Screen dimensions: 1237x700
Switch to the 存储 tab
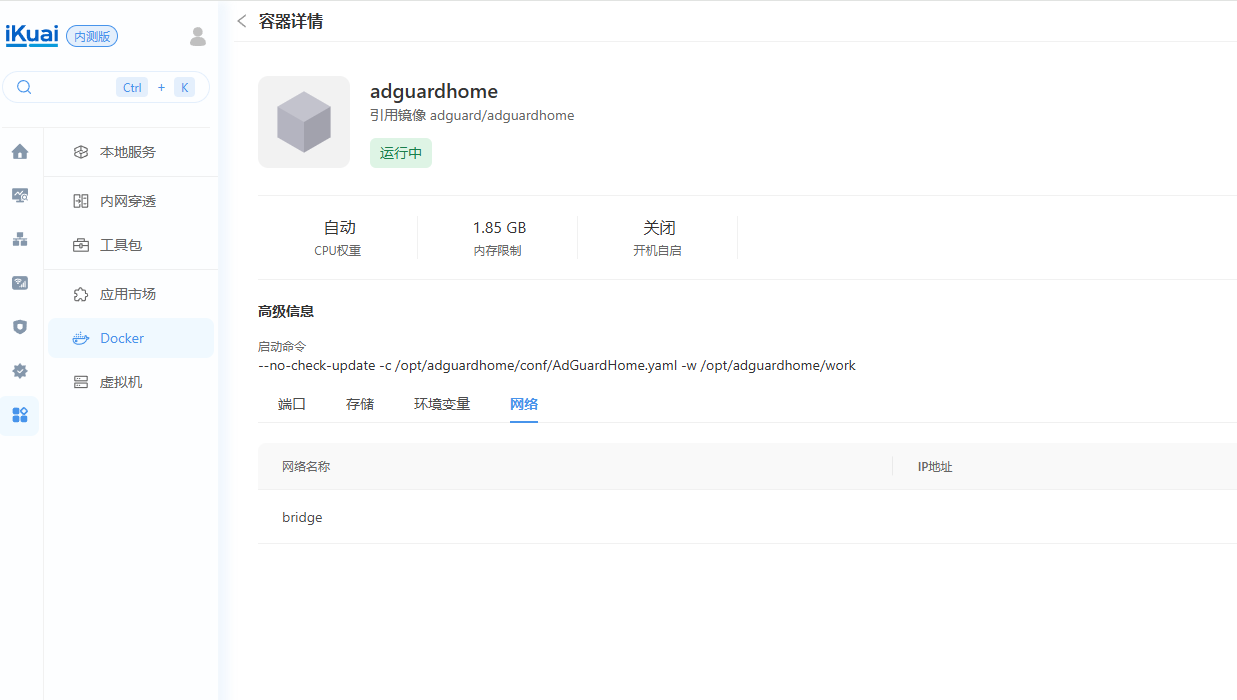[360, 404]
